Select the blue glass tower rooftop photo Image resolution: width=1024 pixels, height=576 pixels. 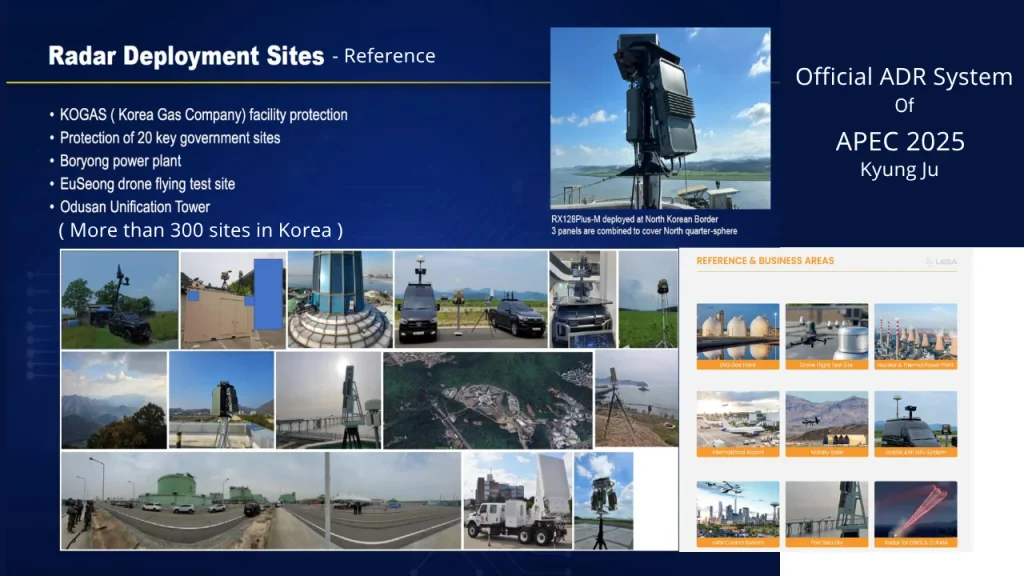click(340, 299)
